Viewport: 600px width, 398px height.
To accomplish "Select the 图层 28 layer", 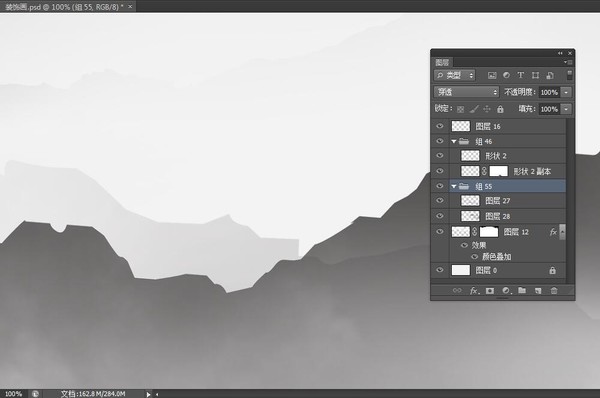I will pos(498,216).
